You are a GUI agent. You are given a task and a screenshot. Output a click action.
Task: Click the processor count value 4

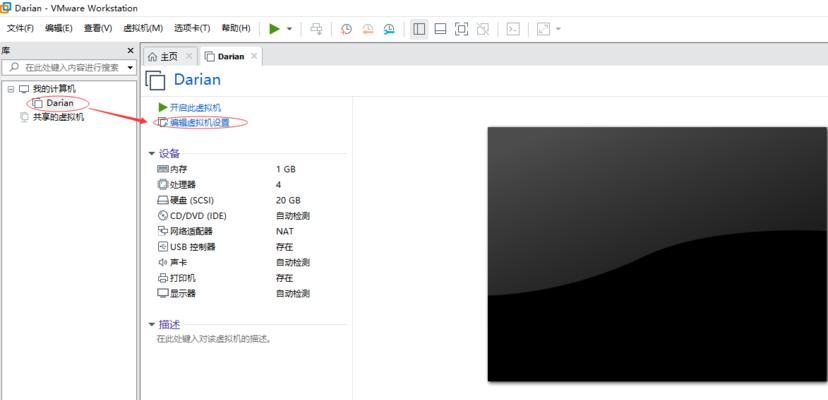[x=278, y=184]
